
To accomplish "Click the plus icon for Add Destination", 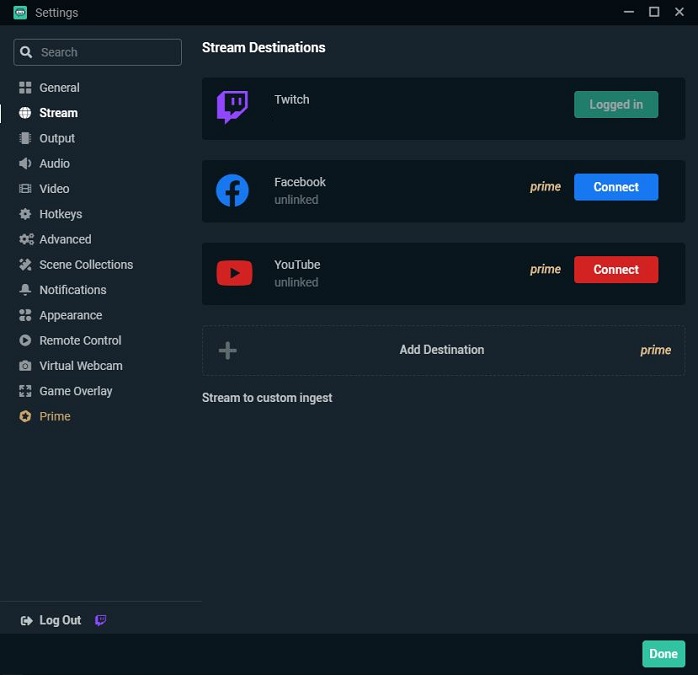I will [227, 350].
